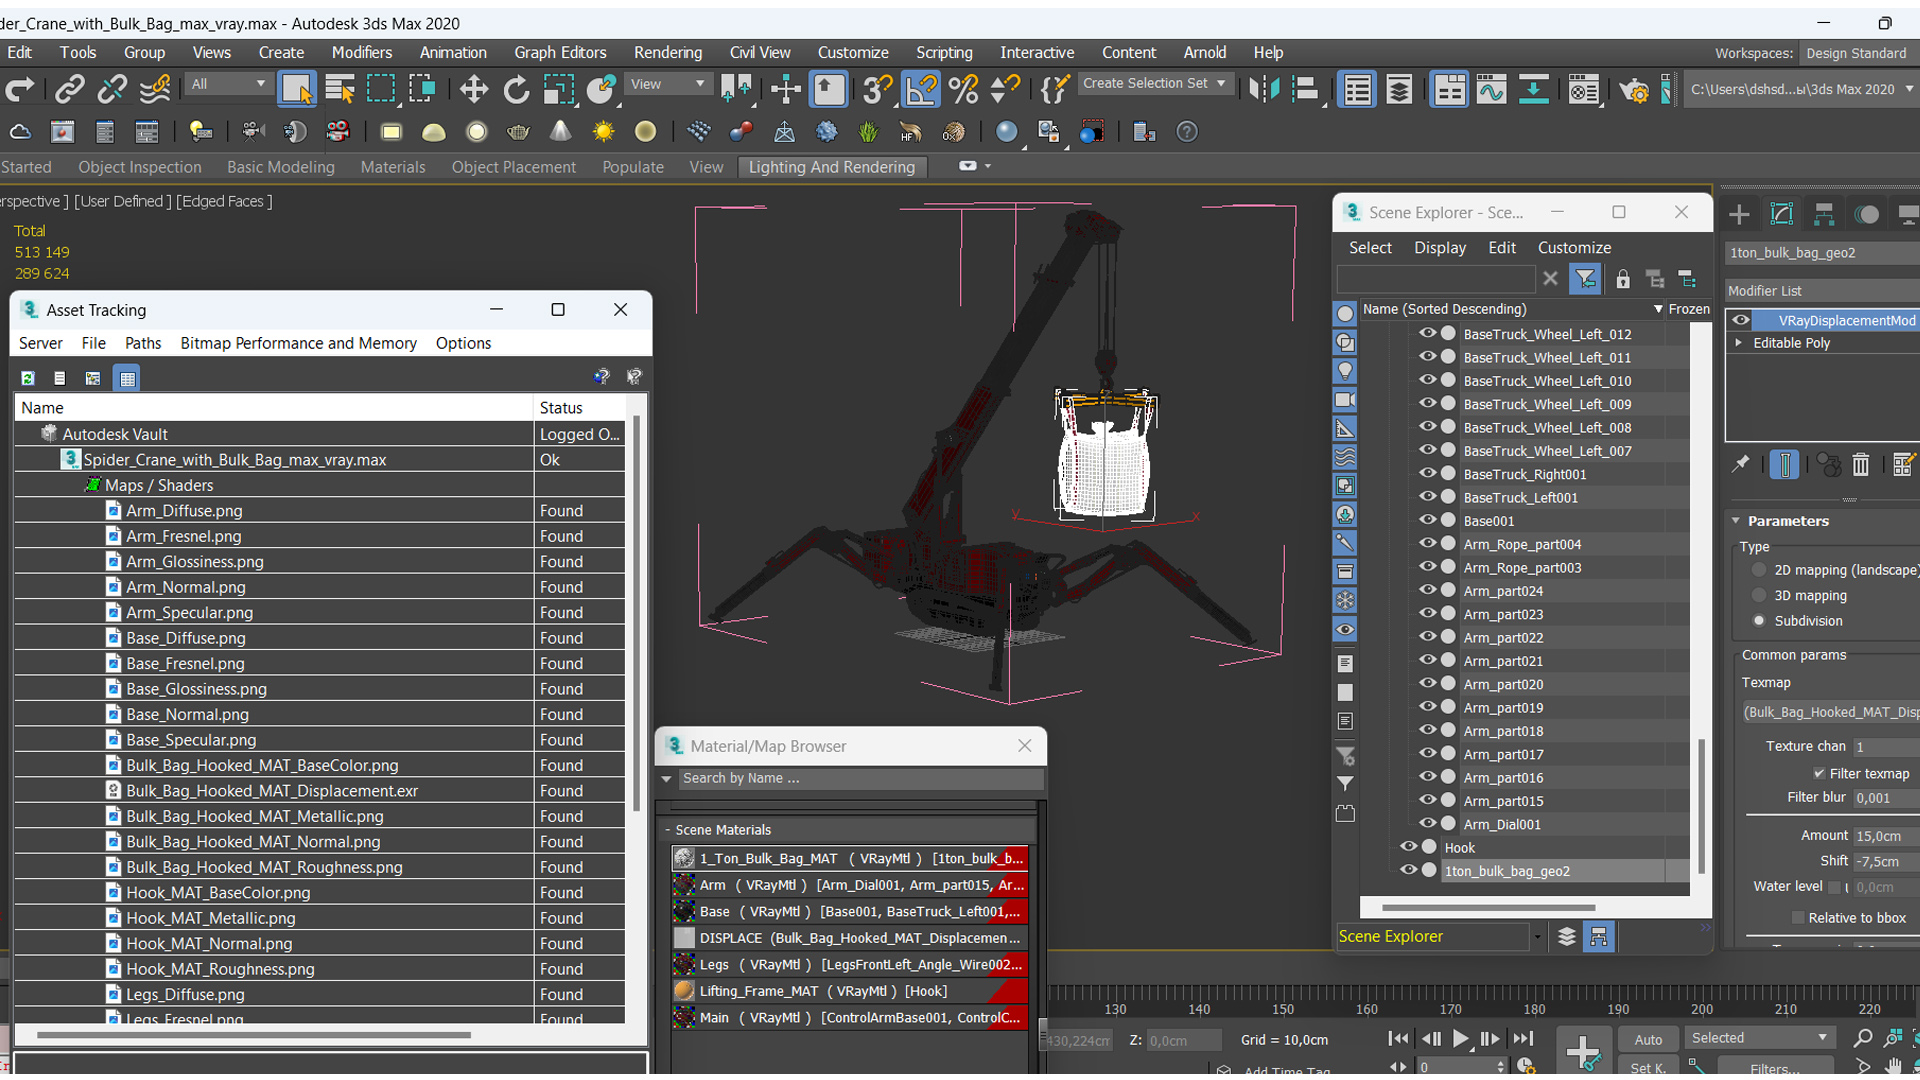Open Curve Editor from toolbar
Image resolution: width=1920 pixels, height=1080 pixels.
pyautogui.click(x=1491, y=90)
